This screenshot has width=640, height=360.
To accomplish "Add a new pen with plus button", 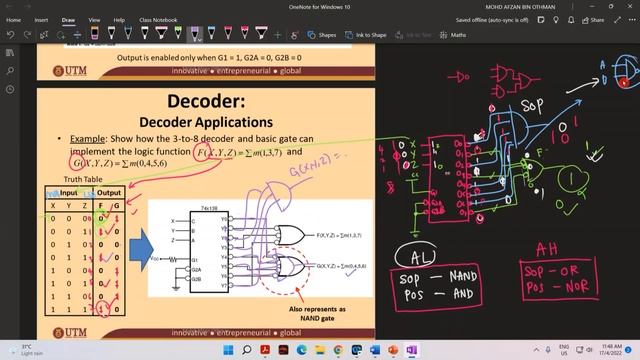I will coord(278,35).
